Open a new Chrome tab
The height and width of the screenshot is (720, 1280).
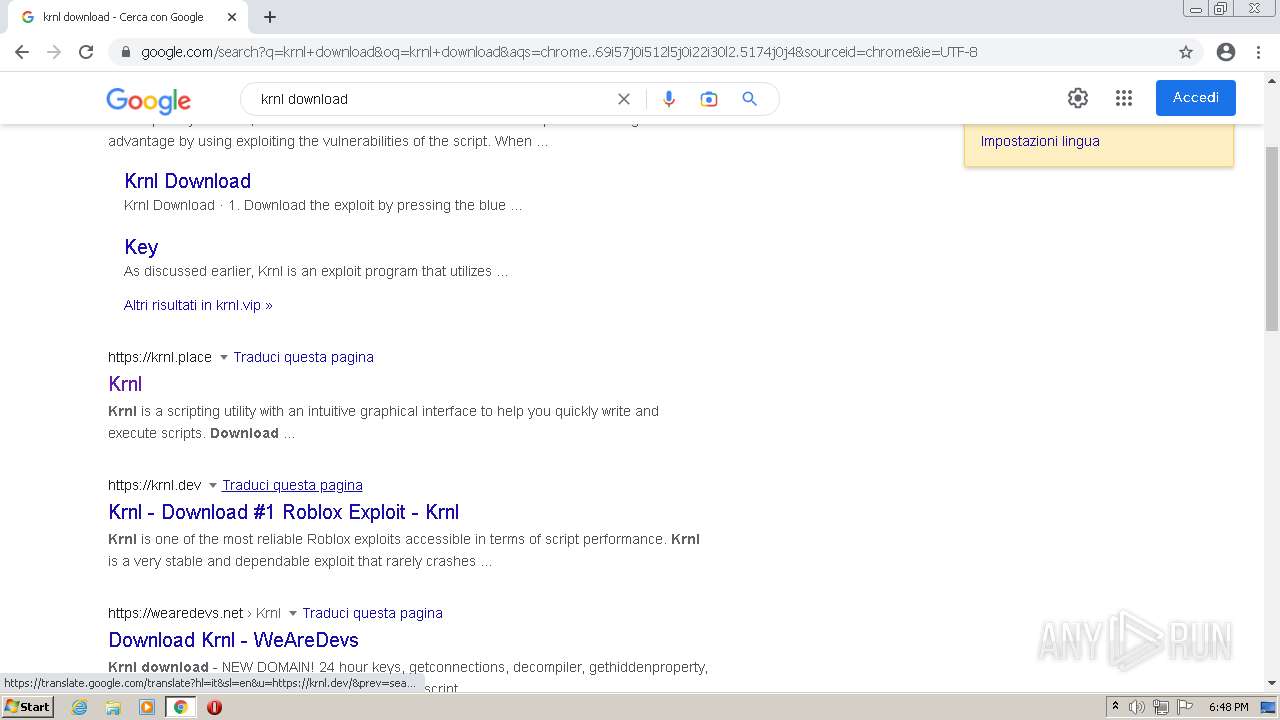[270, 17]
